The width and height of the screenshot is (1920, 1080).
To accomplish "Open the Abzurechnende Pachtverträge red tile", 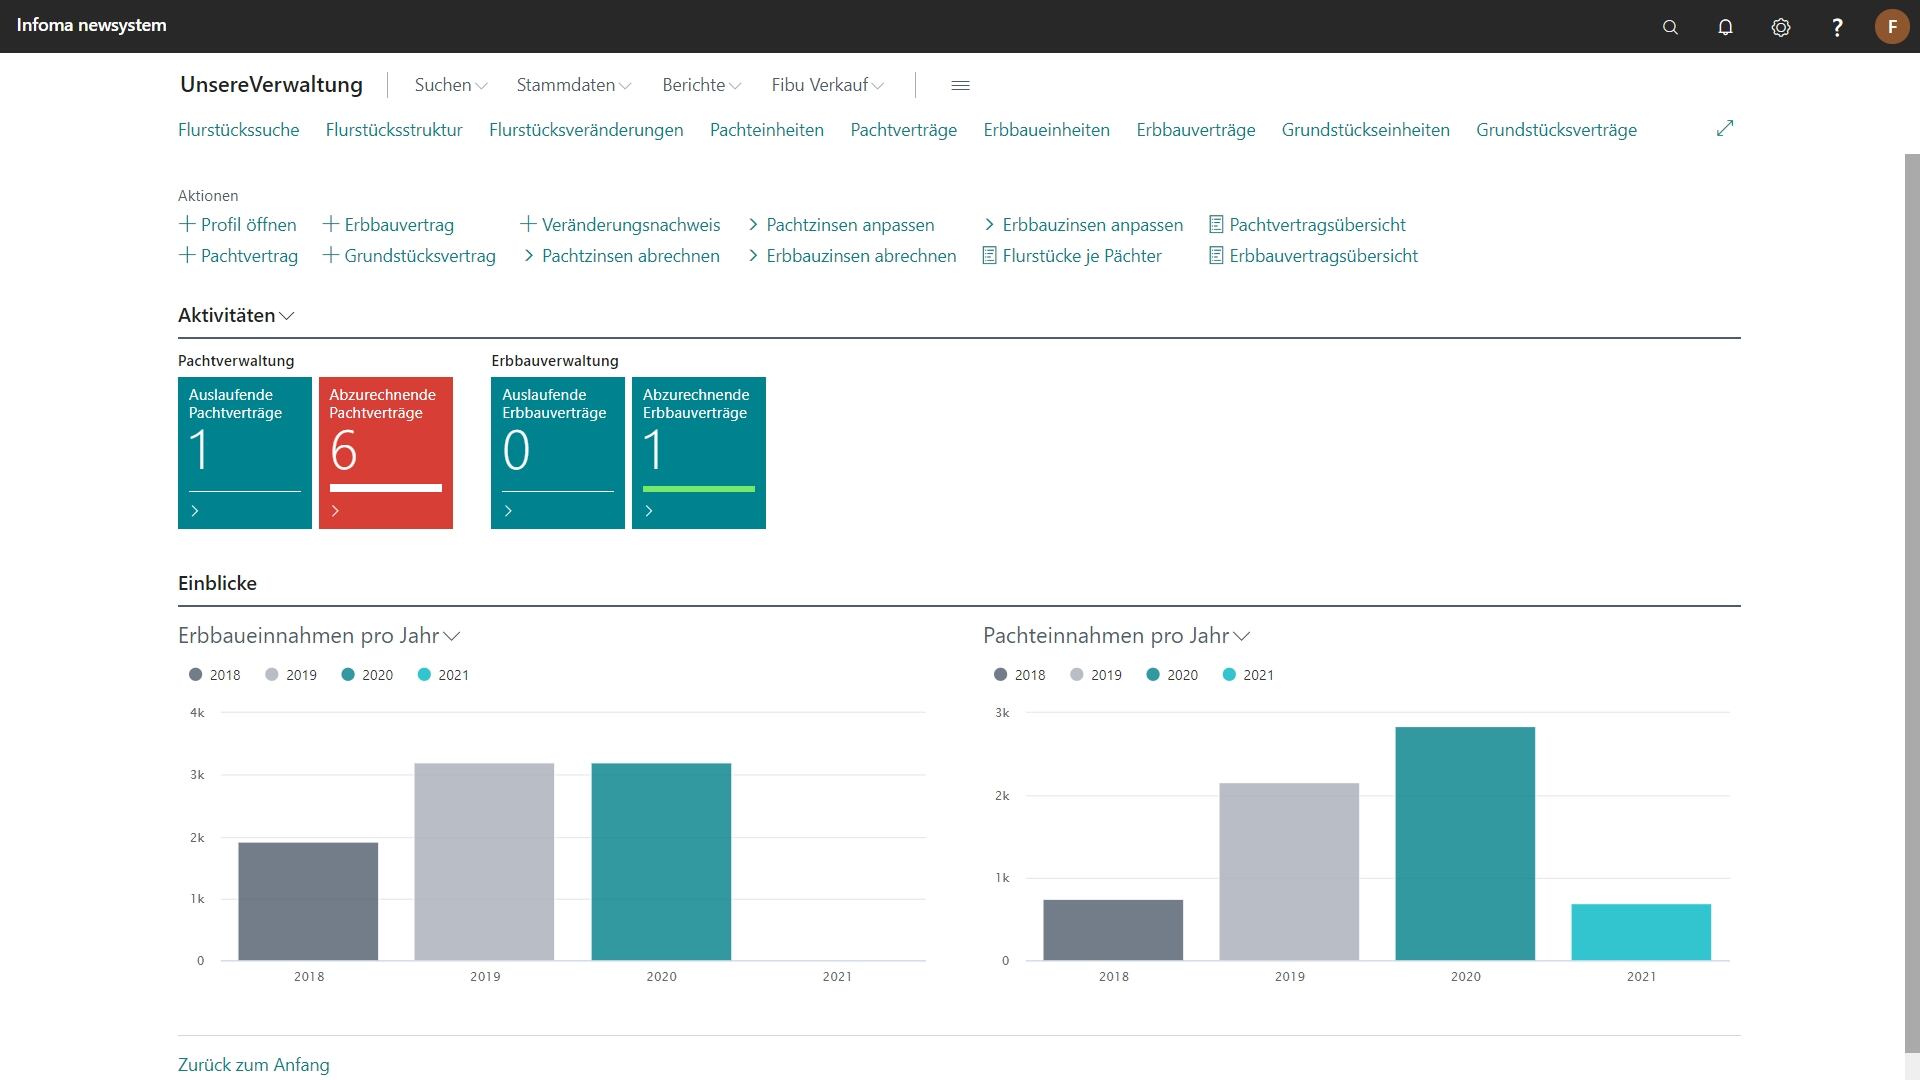I will (385, 452).
